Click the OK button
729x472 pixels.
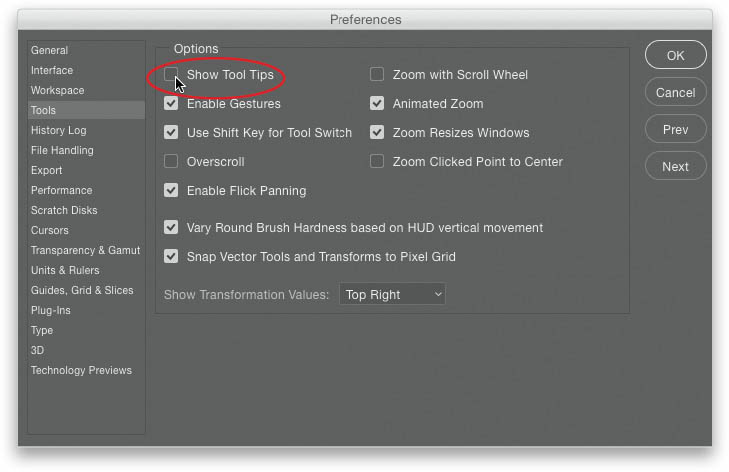coord(675,55)
